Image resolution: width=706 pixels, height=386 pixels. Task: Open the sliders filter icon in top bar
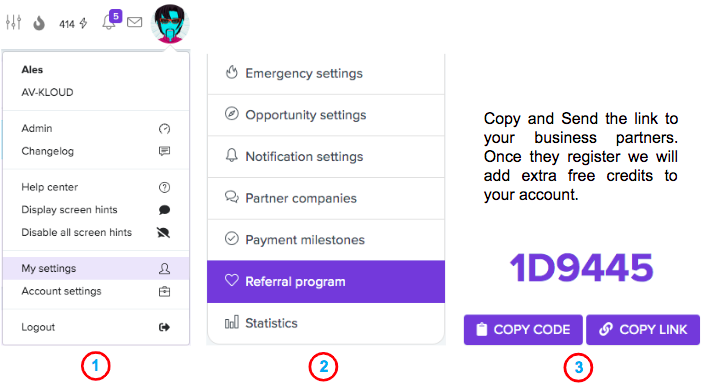[x=14, y=22]
